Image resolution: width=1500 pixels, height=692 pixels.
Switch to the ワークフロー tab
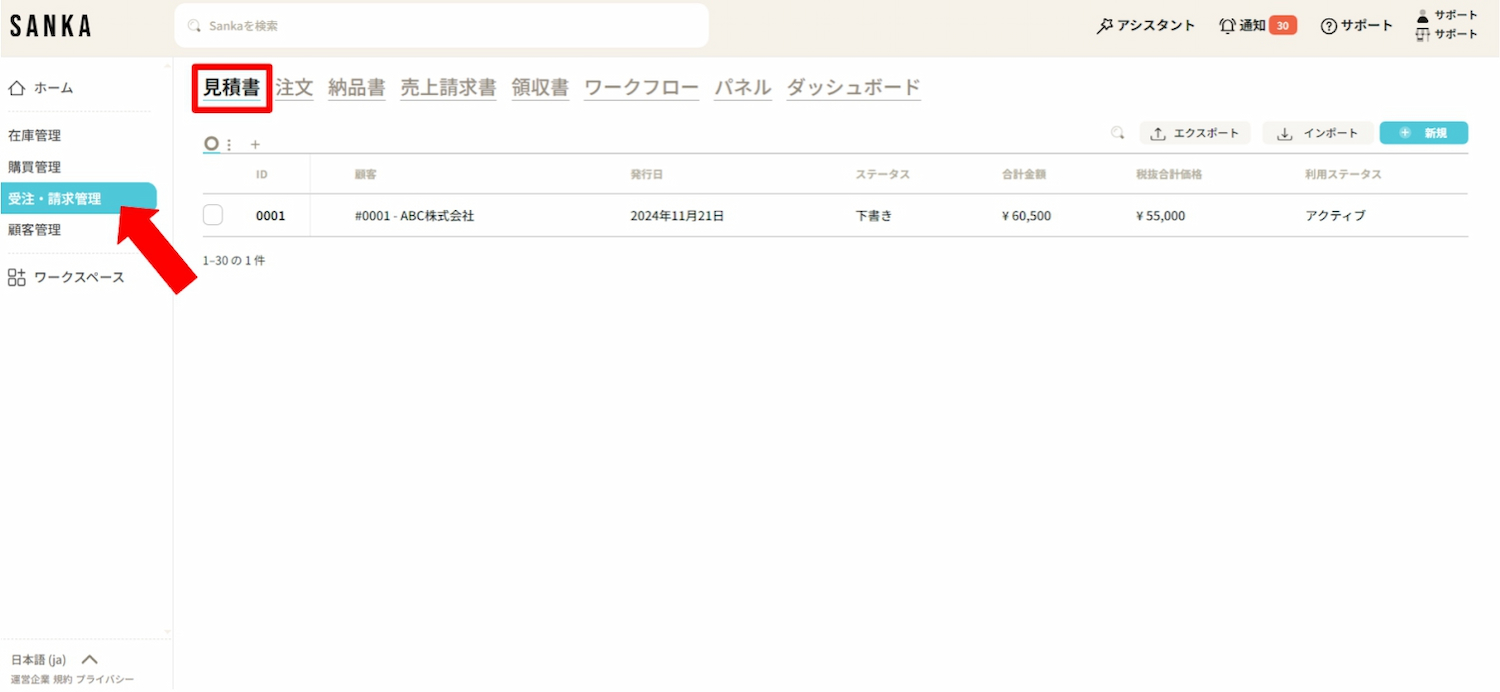pyautogui.click(x=641, y=88)
